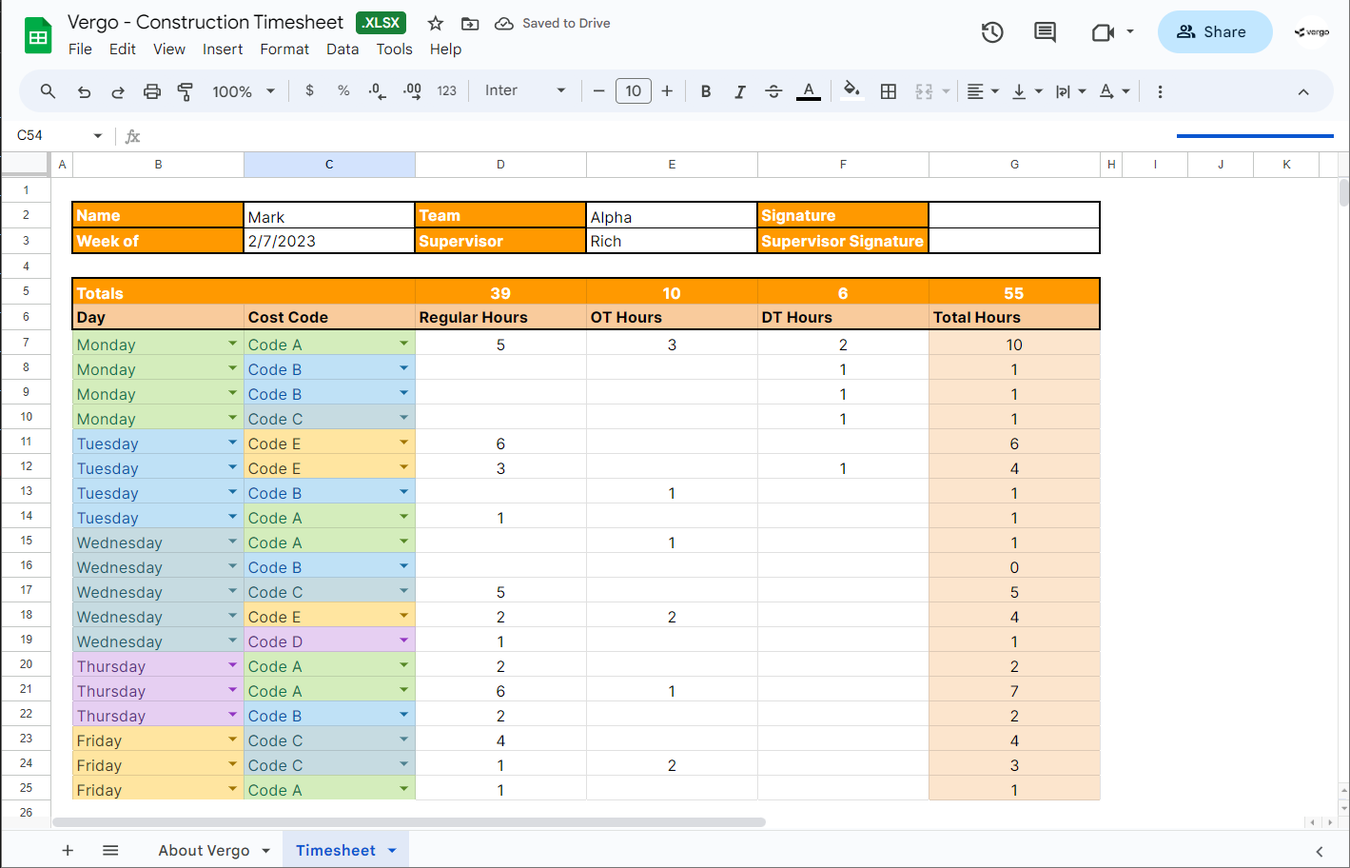Click the font size field showing 10
Image resolution: width=1350 pixels, height=868 pixels.
[x=633, y=91]
